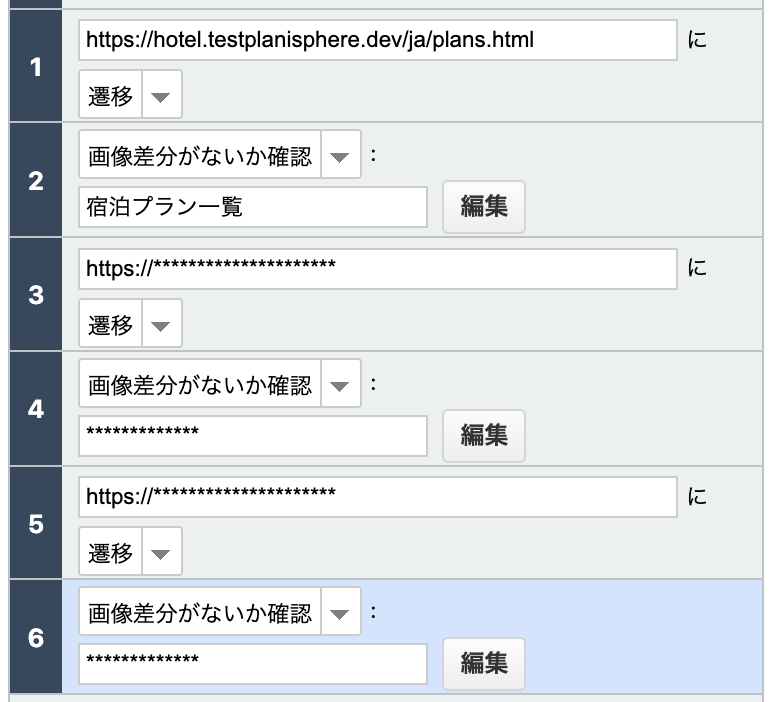Viewport: 772px width, 702px height.
Task: Click the masked URL field in step 3
Action: coord(378,269)
